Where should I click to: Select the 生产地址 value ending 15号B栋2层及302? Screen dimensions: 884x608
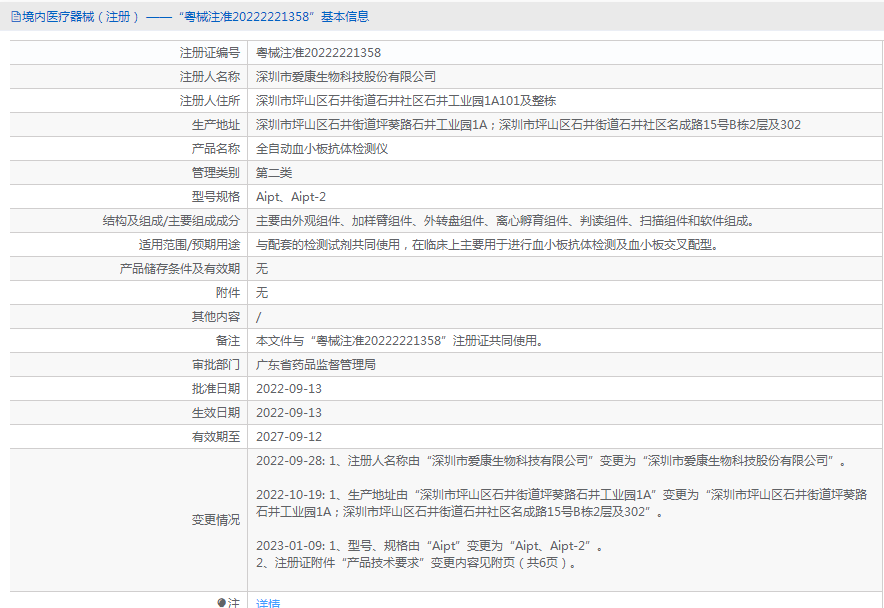pos(528,125)
